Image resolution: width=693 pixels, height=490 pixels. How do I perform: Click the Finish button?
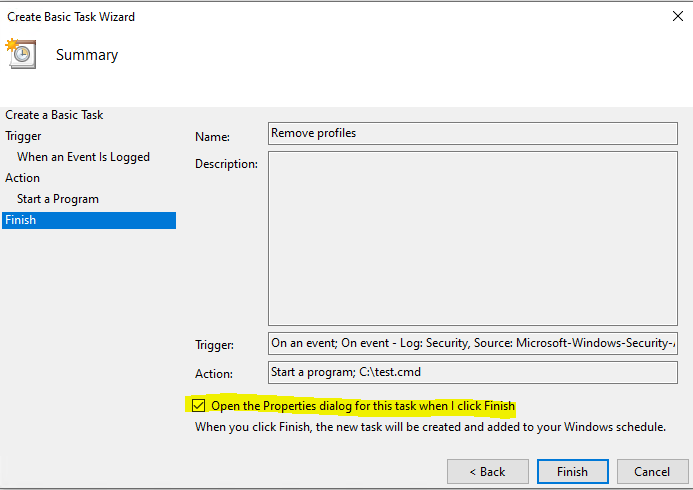tap(572, 471)
